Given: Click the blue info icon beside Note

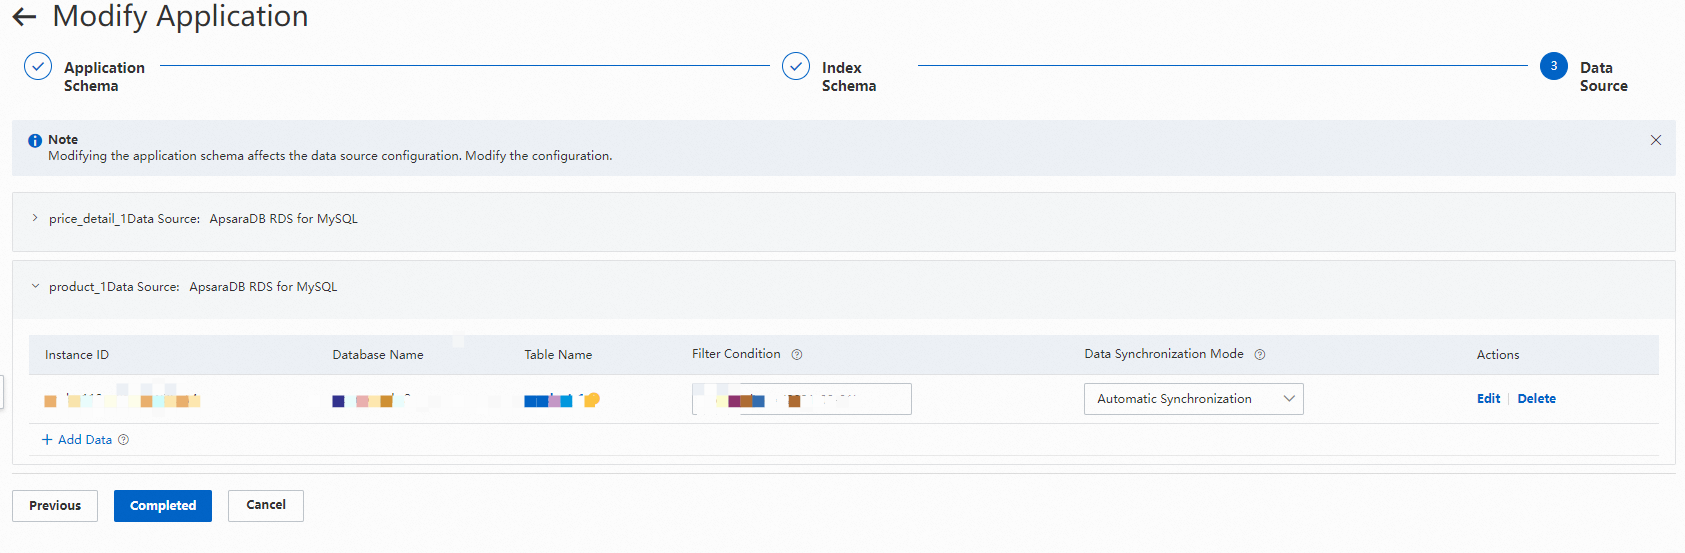Looking at the screenshot, I should tap(35, 141).
